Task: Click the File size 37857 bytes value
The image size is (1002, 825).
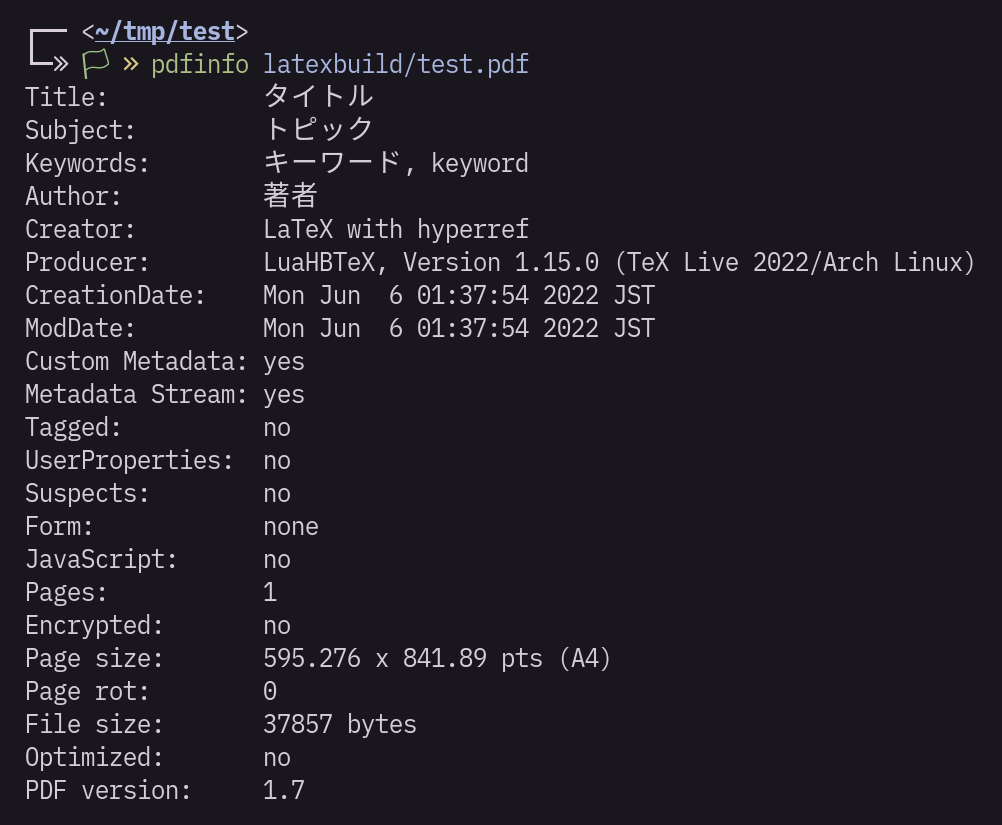Action: 340,725
